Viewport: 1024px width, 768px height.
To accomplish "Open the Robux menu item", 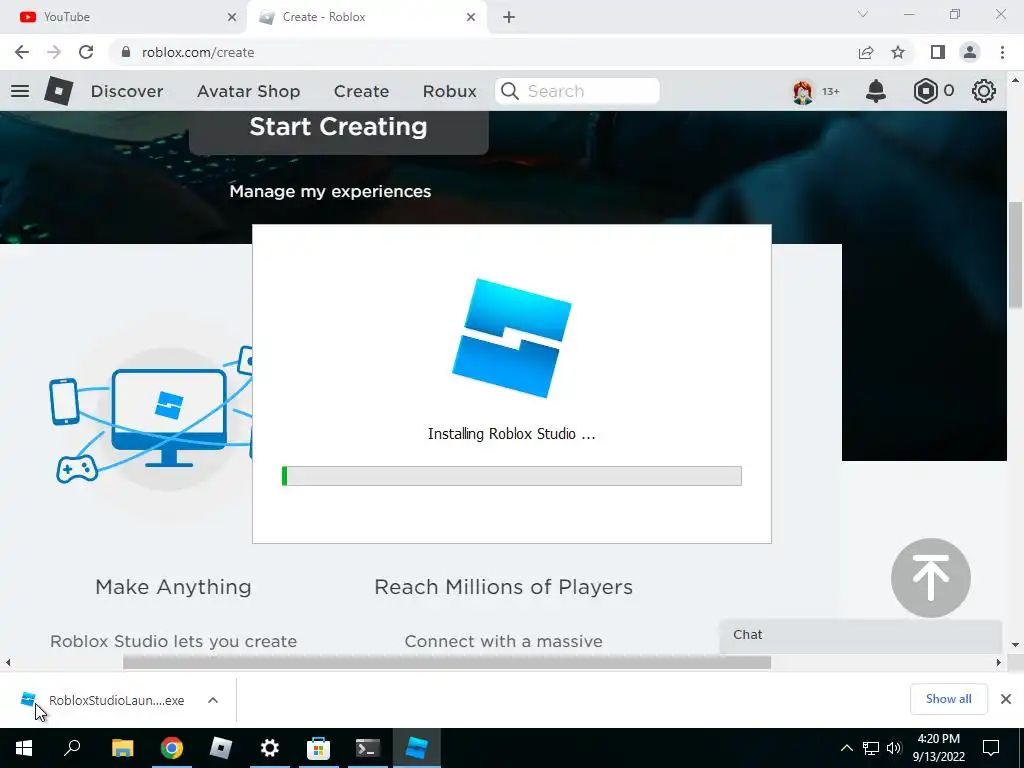I will pos(449,91).
